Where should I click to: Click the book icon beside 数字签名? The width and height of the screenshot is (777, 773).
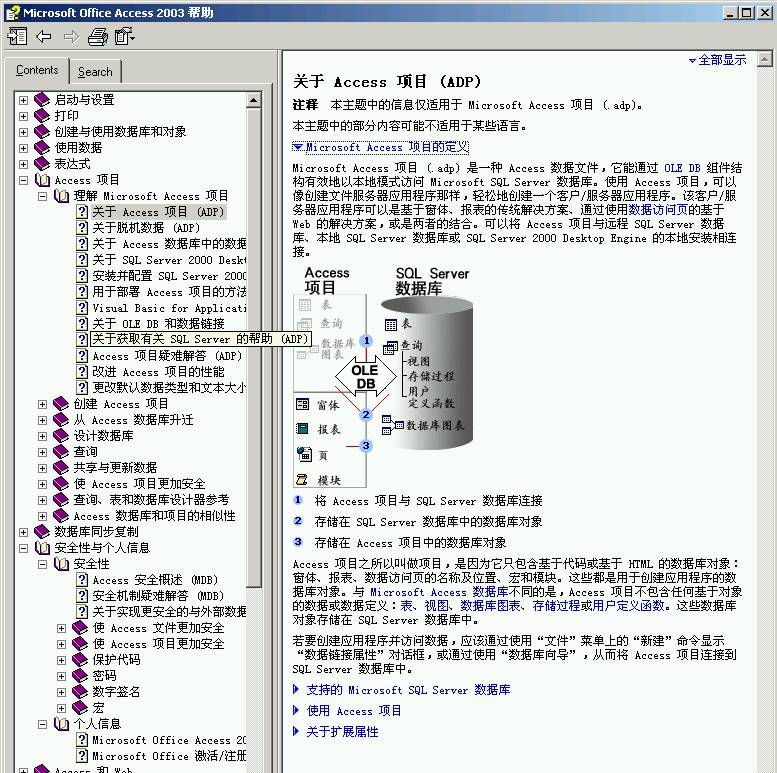(x=80, y=691)
